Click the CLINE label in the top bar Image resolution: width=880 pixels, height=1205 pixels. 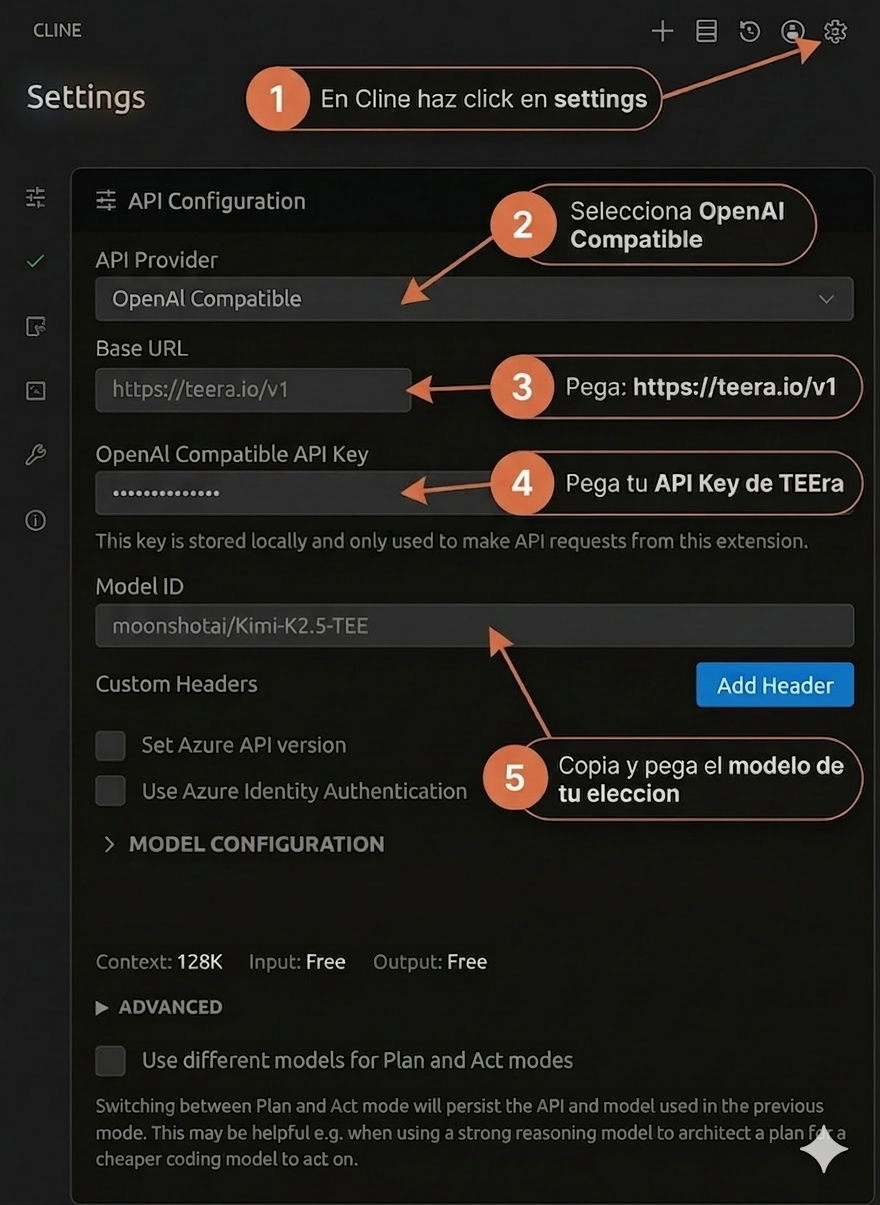coord(57,30)
